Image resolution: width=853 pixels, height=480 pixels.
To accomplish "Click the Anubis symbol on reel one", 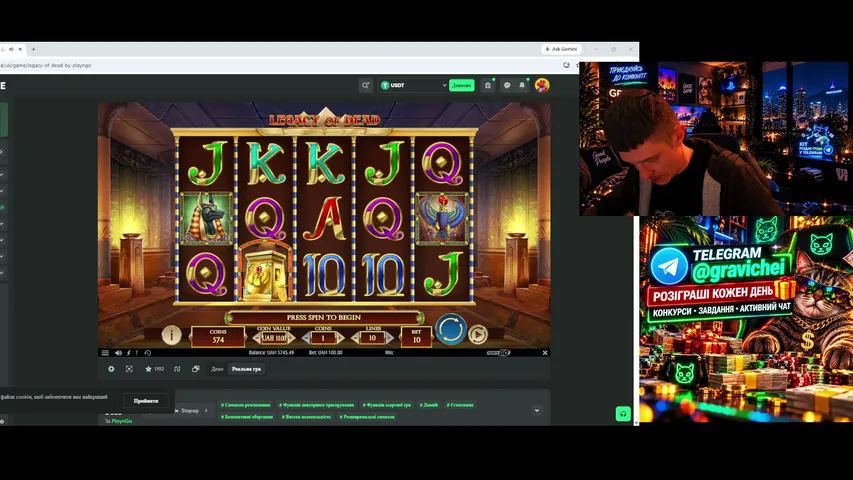I will pyautogui.click(x=207, y=218).
